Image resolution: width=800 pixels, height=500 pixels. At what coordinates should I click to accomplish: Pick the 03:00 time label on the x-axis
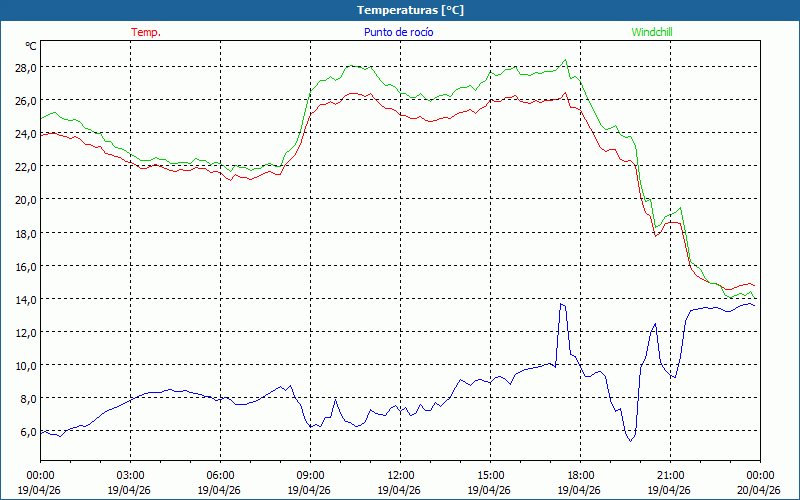(x=131, y=475)
